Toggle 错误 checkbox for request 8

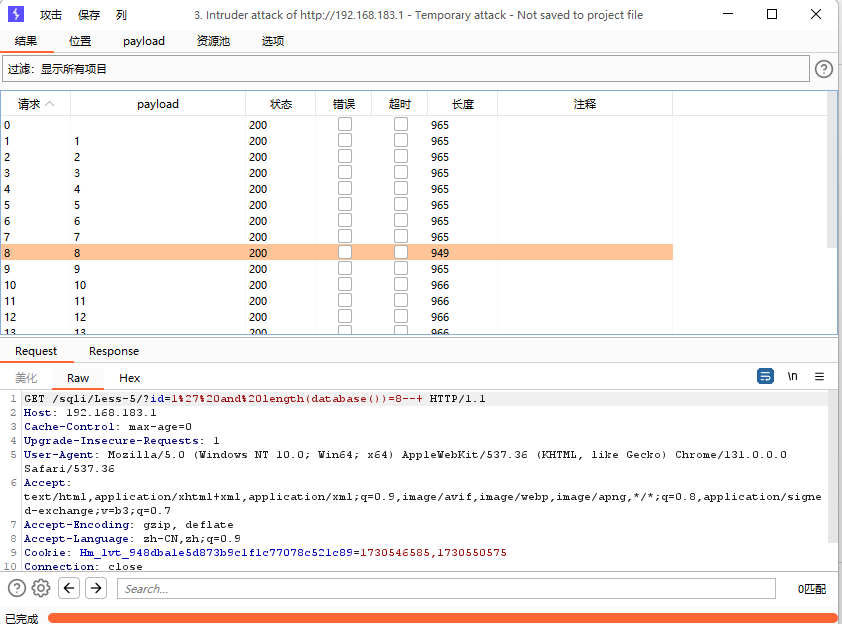[x=345, y=252]
